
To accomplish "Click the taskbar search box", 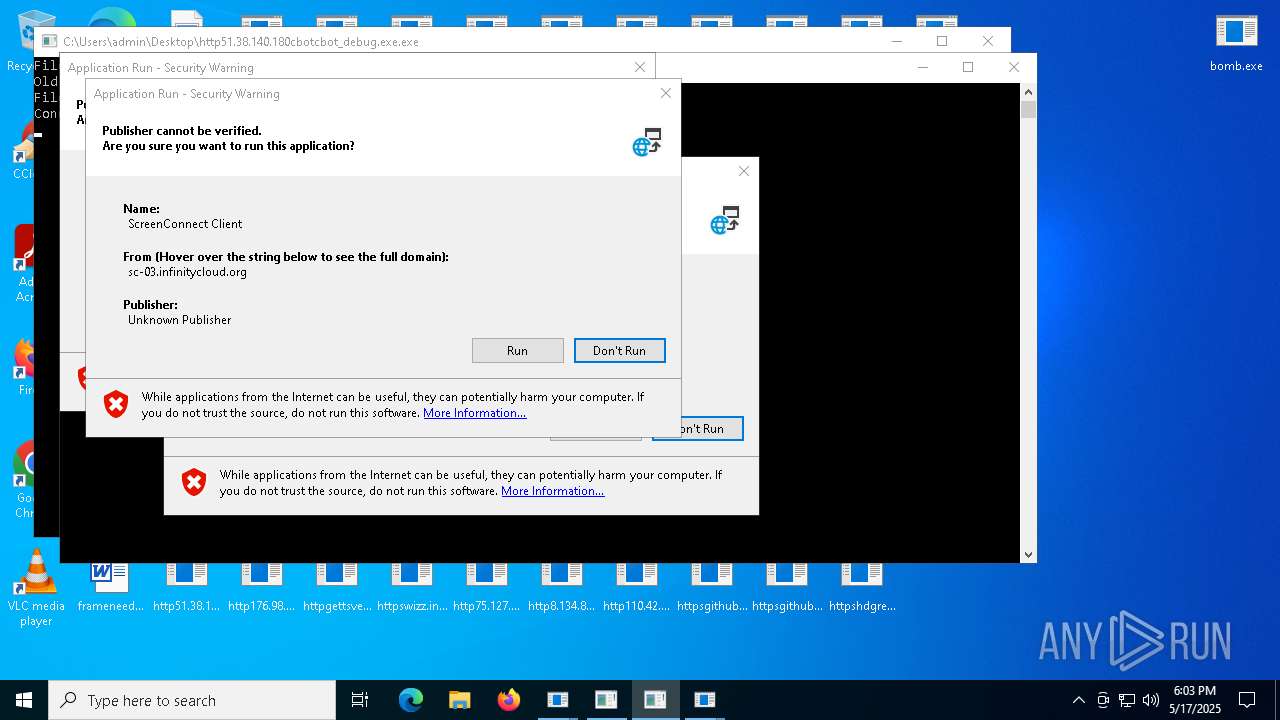I will pyautogui.click(x=192, y=700).
